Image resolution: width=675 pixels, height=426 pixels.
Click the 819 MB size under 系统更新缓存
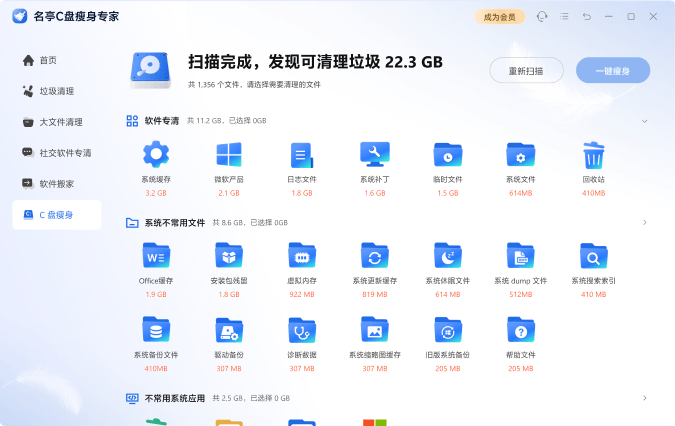coord(375,295)
